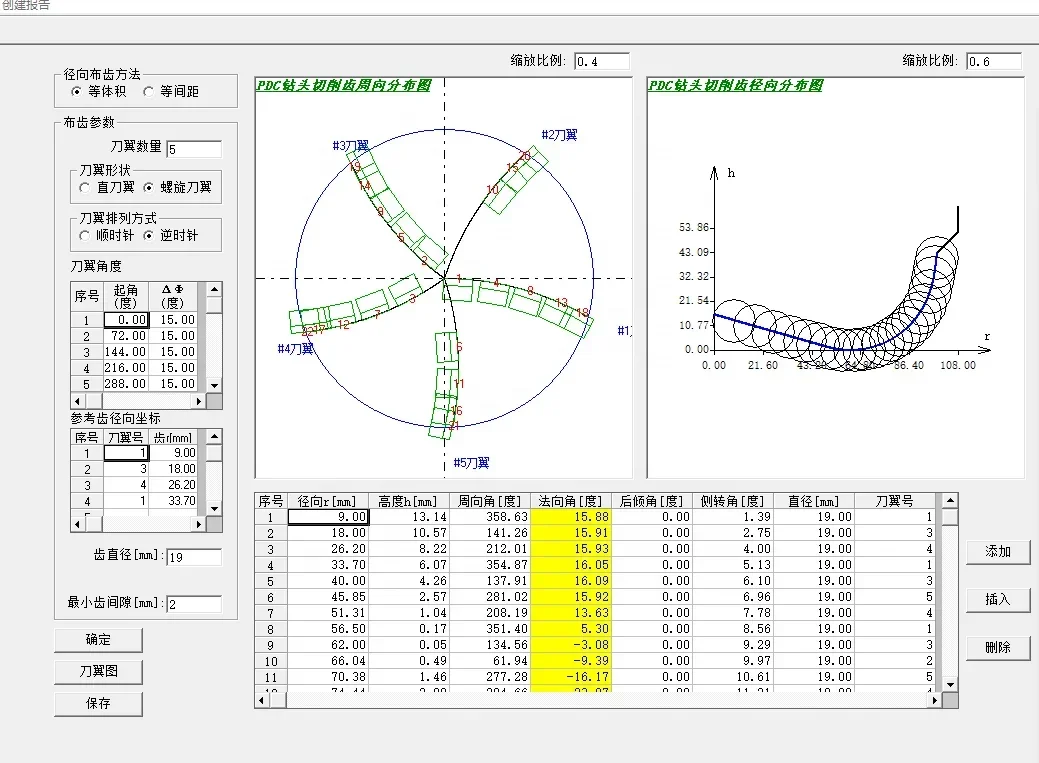Select the reference tooth cell 26.20
Viewport: 1039px width, 763px height.
(x=174, y=485)
